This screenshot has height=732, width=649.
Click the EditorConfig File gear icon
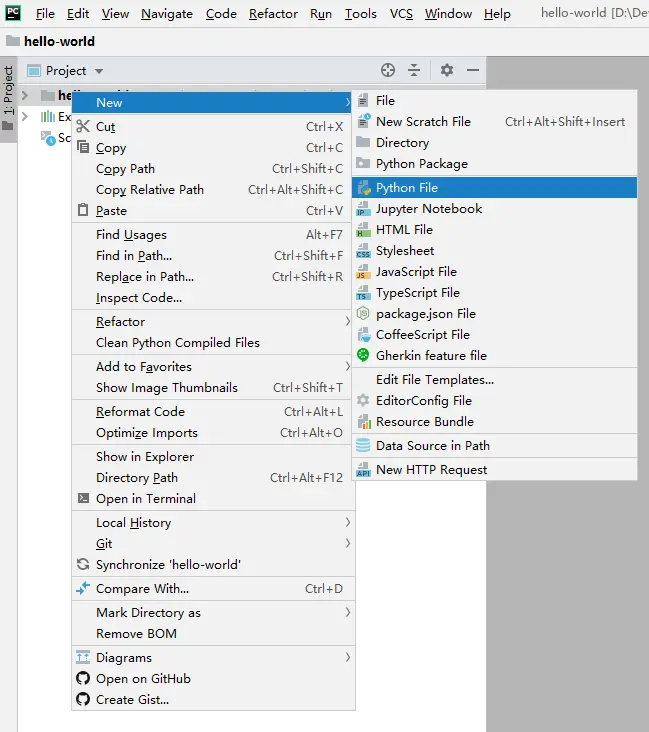(x=363, y=400)
